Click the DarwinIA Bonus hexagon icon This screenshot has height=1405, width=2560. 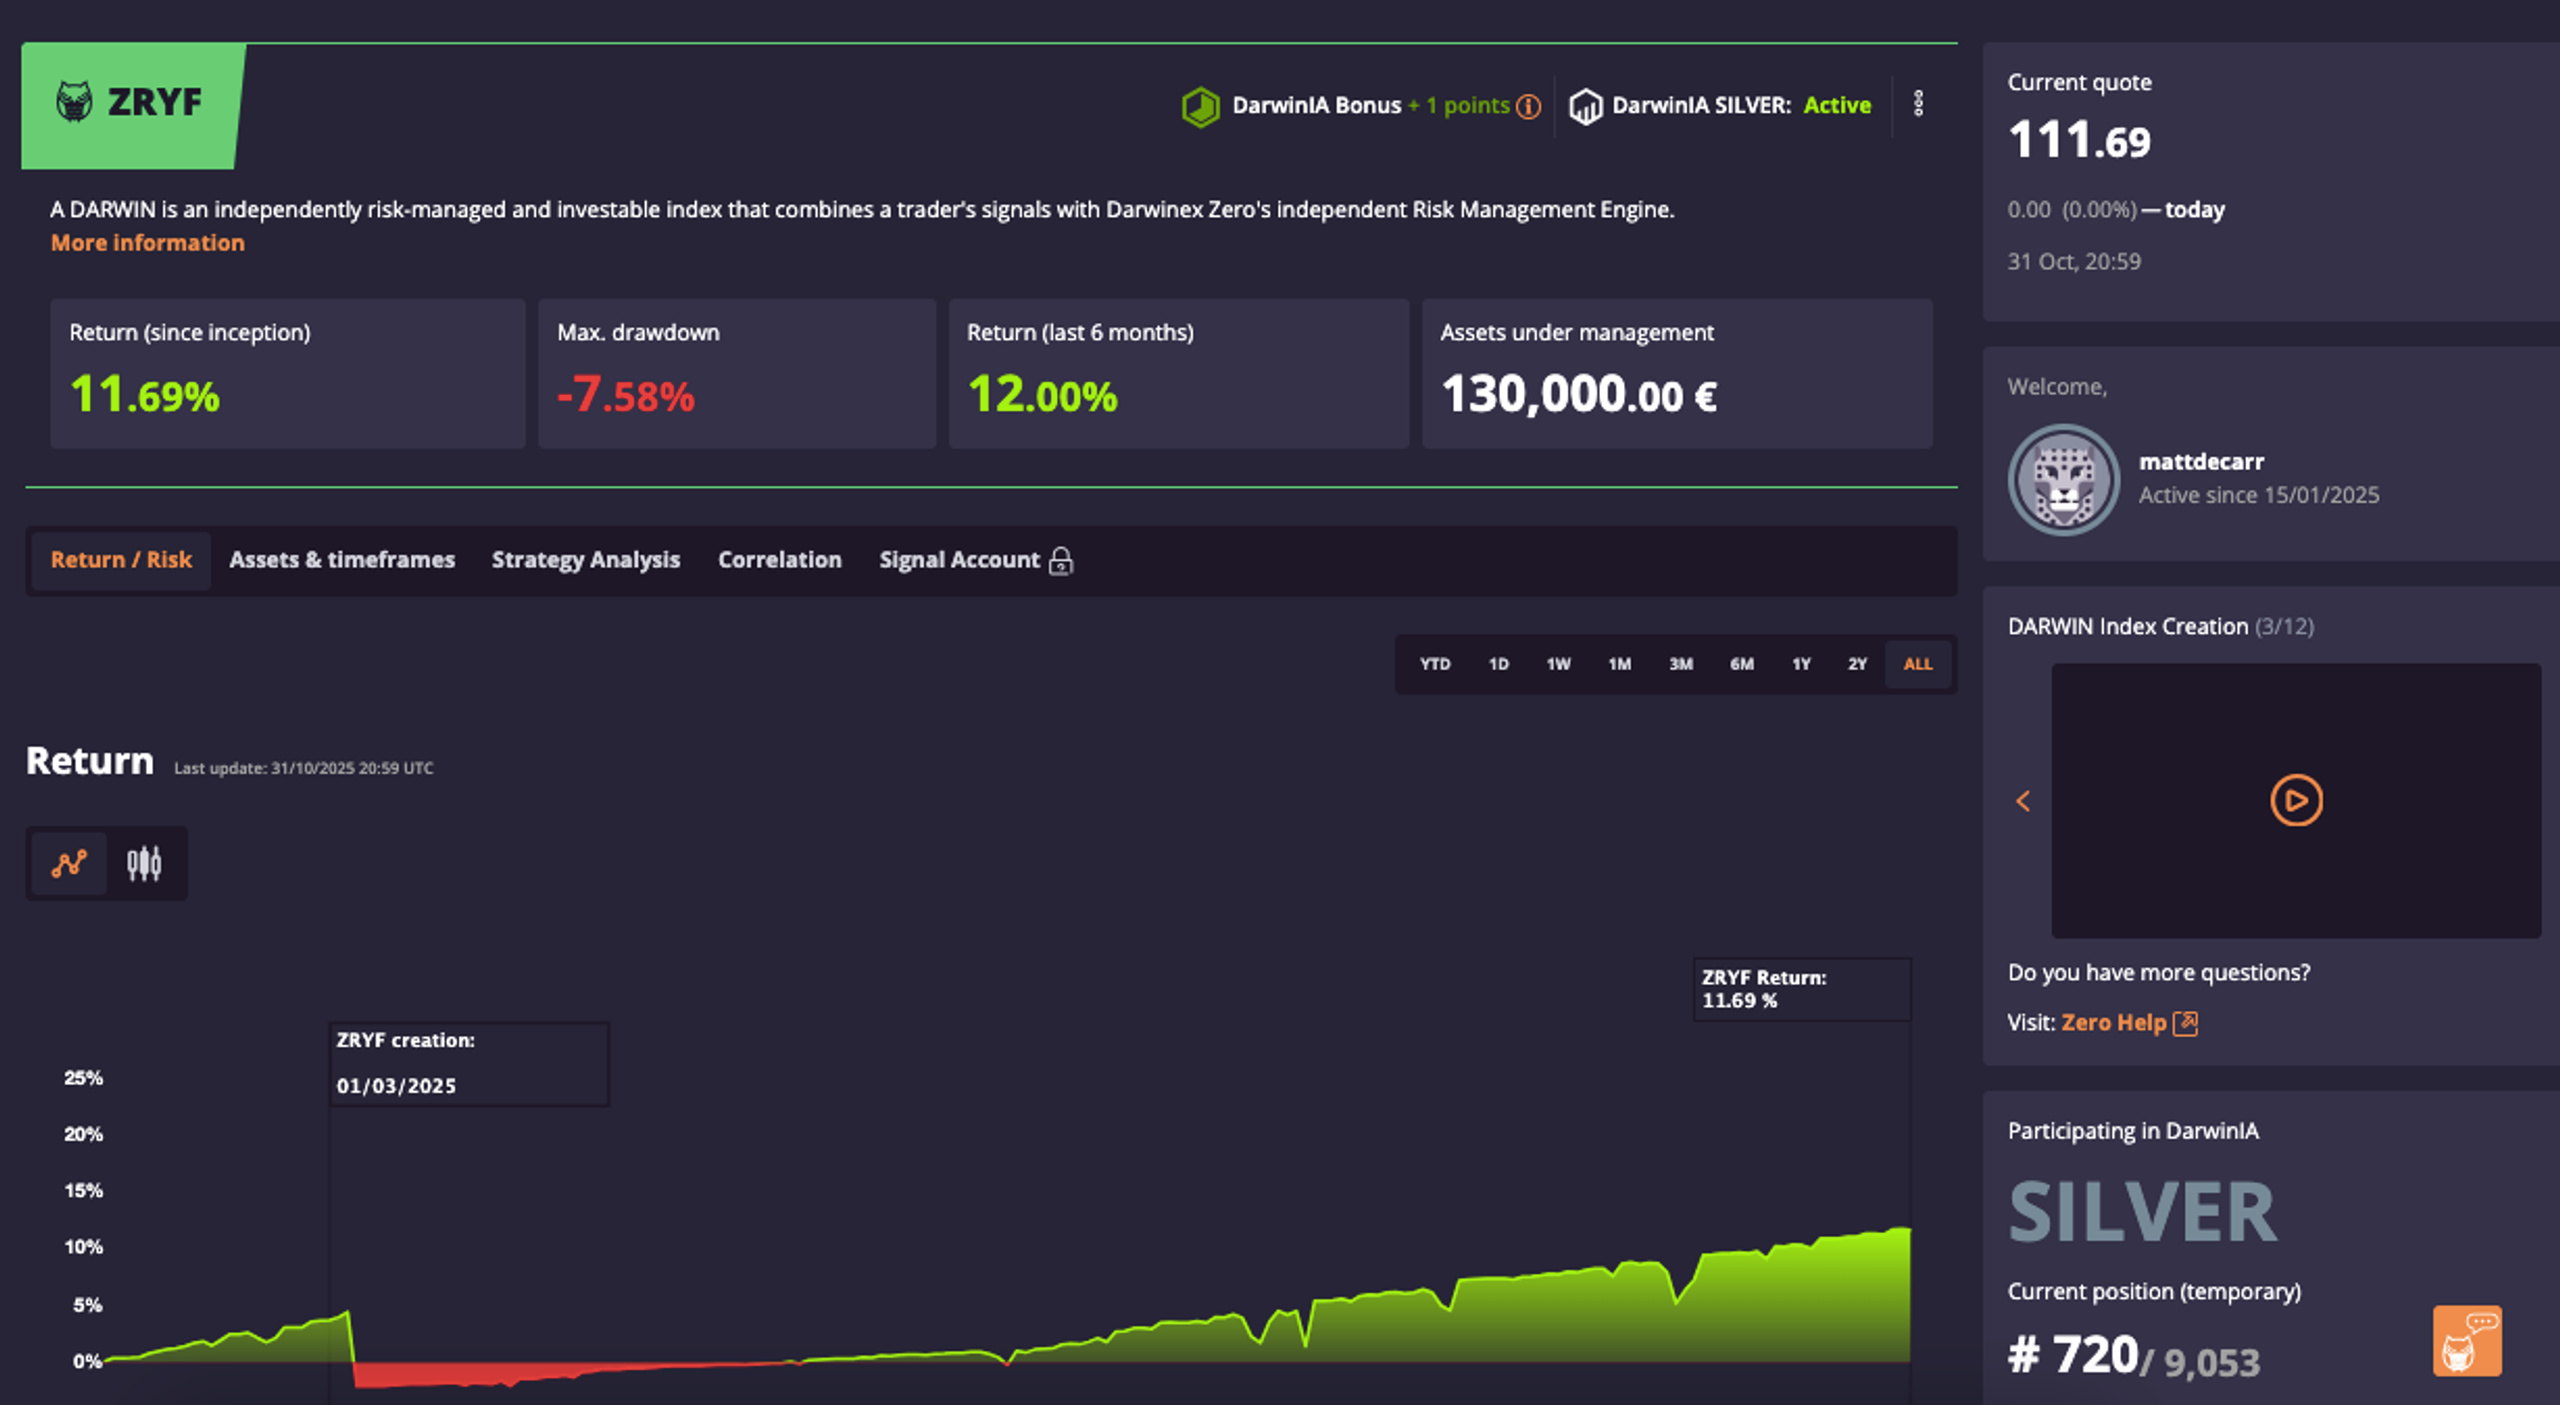pos(1200,106)
